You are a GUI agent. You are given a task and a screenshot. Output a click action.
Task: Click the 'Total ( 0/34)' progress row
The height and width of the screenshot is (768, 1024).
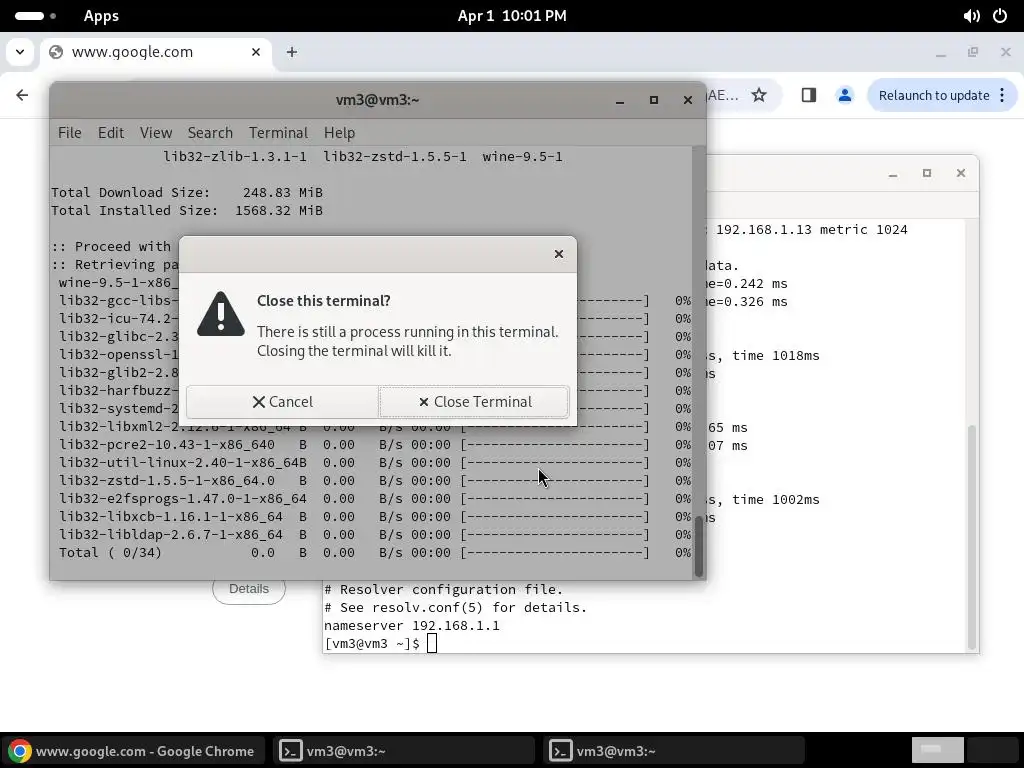pyautogui.click(x=375, y=553)
